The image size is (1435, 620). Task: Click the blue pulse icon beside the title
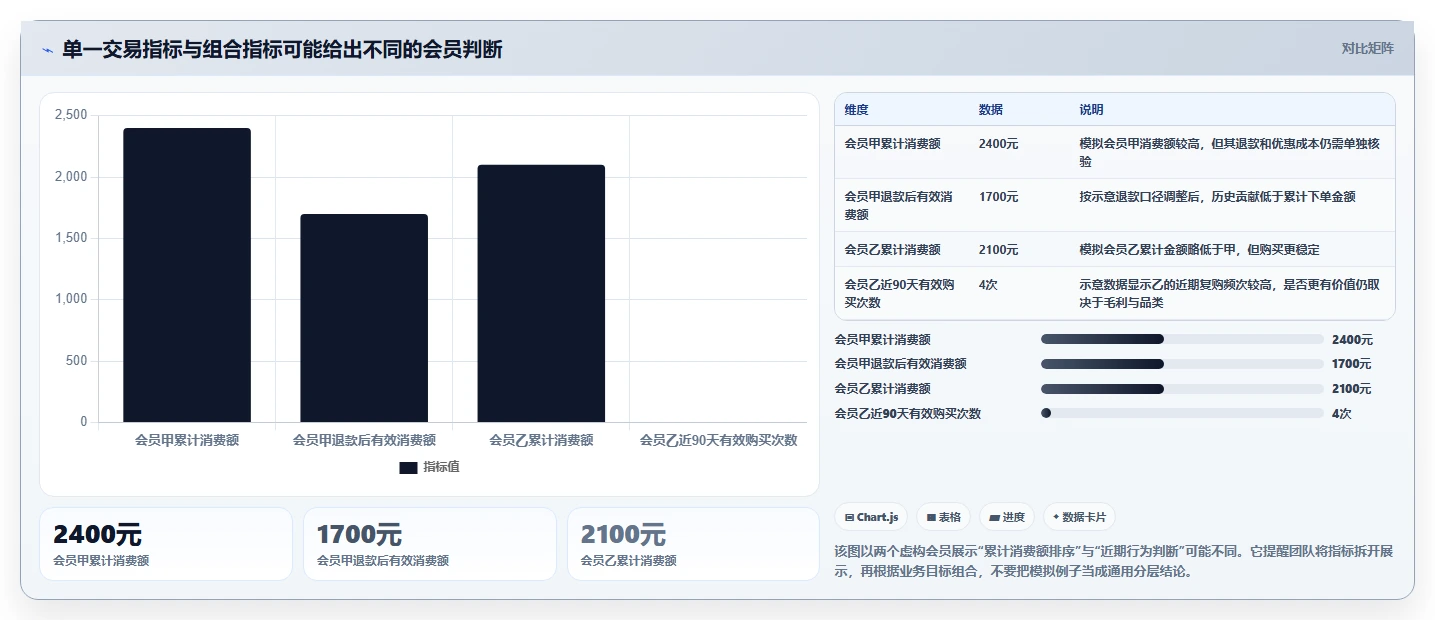click(47, 50)
